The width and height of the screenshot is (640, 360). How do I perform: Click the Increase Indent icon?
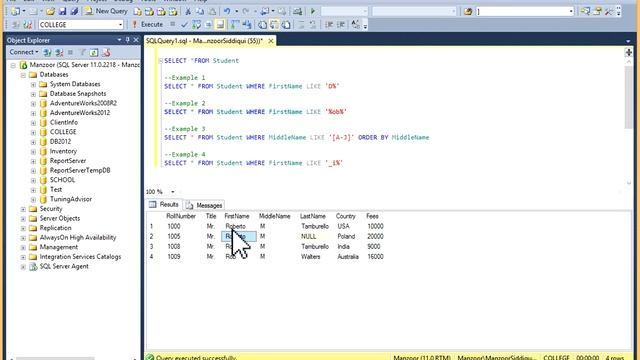click(341, 25)
